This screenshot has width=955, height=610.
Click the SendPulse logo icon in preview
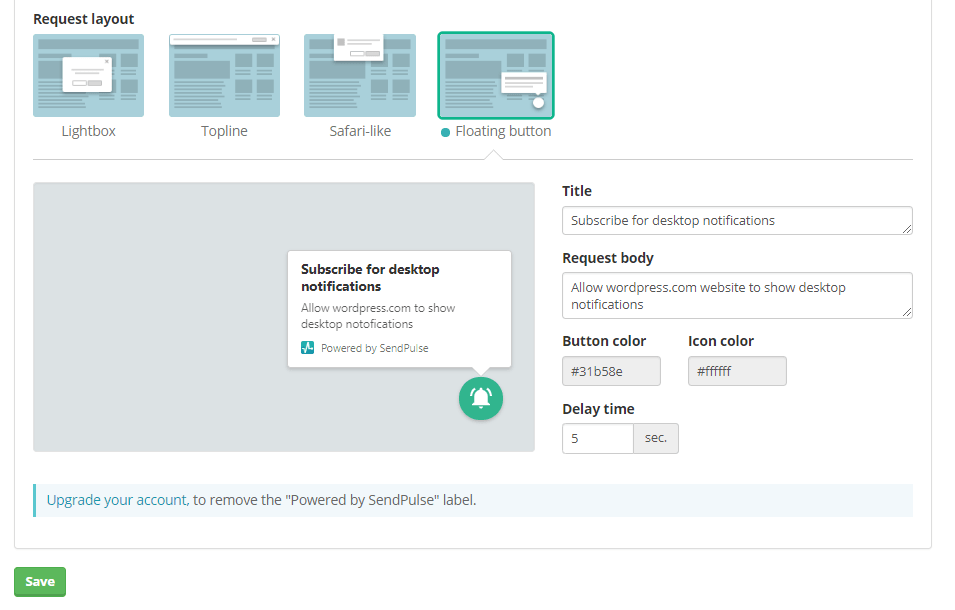click(x=308, y=348)
